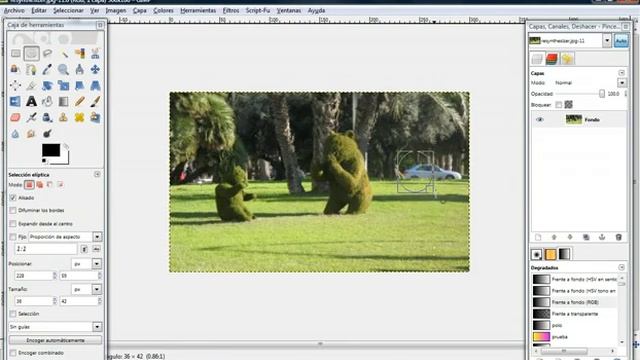This screenshot has height=360, width=640.
Task: Select the Eraser tool
Action: pos(16,118)
